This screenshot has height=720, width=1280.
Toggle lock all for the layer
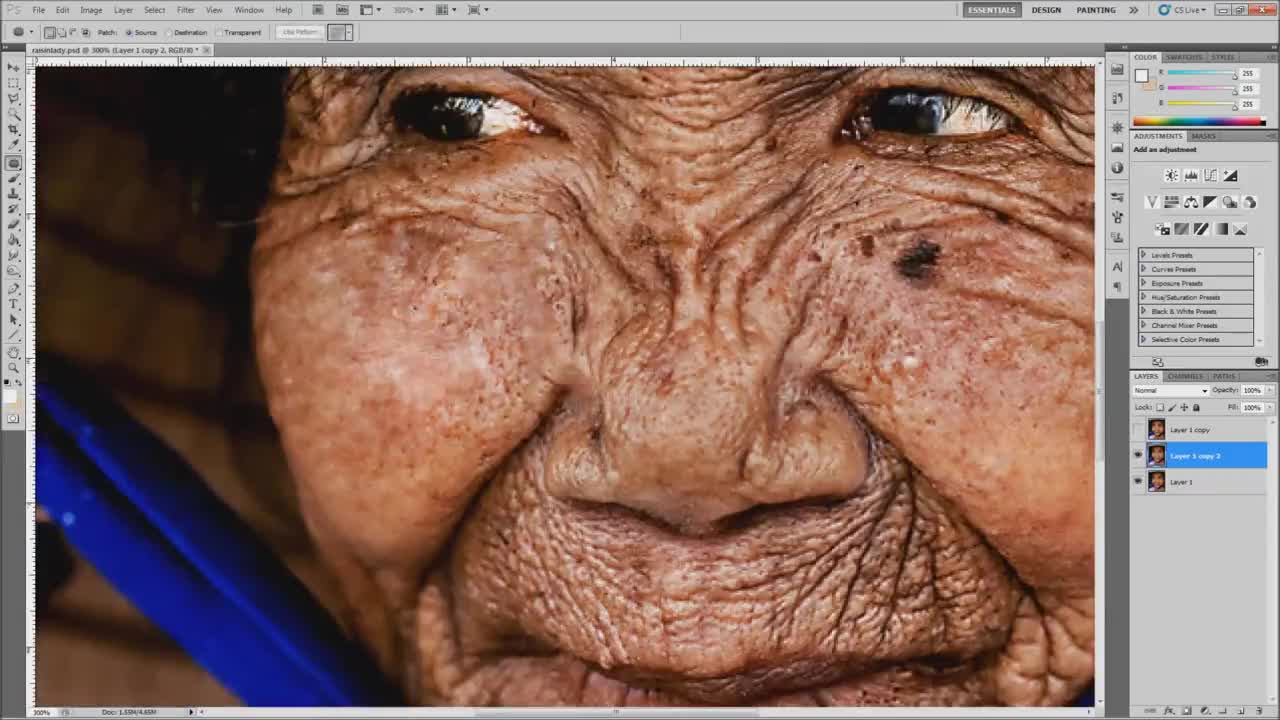pyautogui.click(x=1196, y=407)
